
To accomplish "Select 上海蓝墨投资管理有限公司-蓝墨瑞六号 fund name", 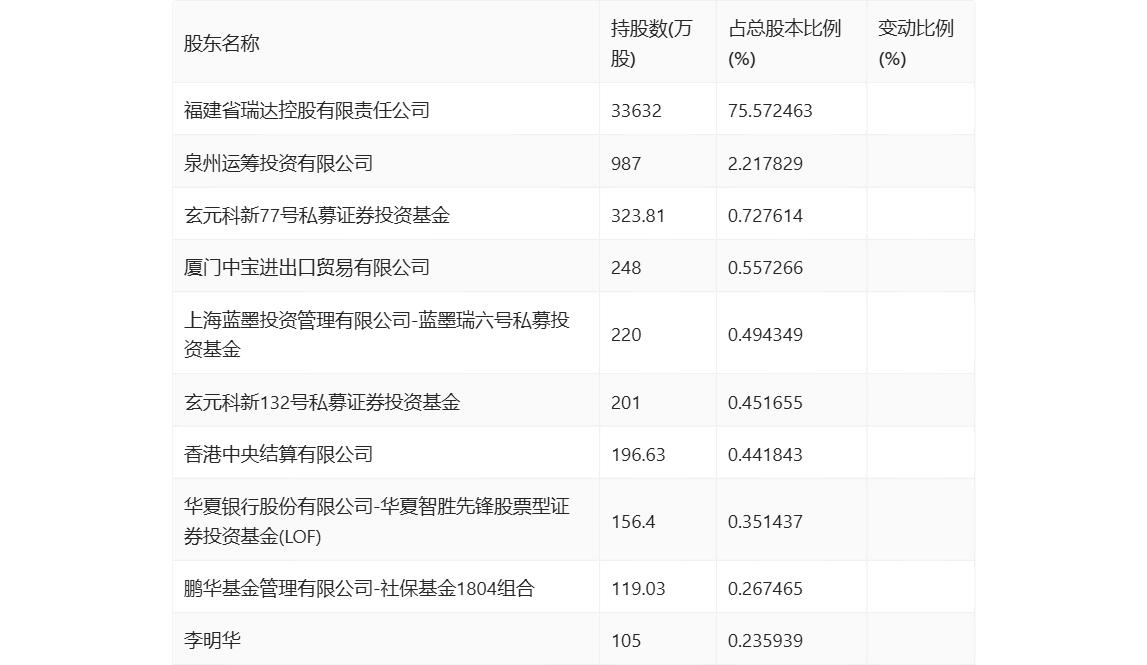I will coord(377,334).
